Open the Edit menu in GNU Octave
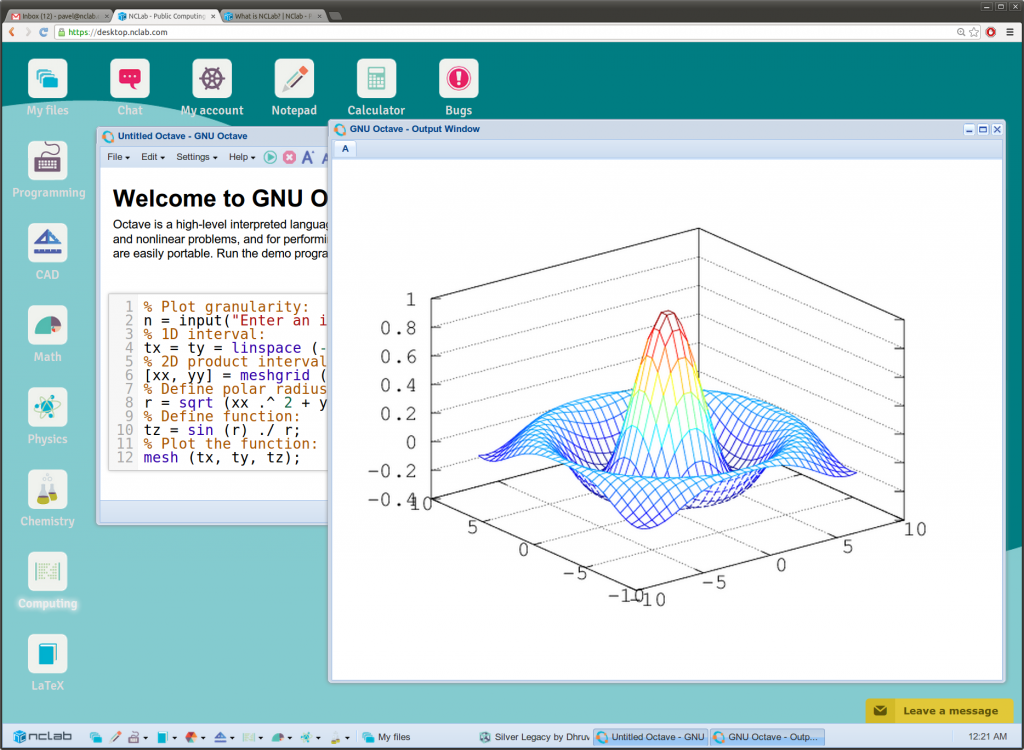This screenshot has width=1024, height=750. click(153, 157)
